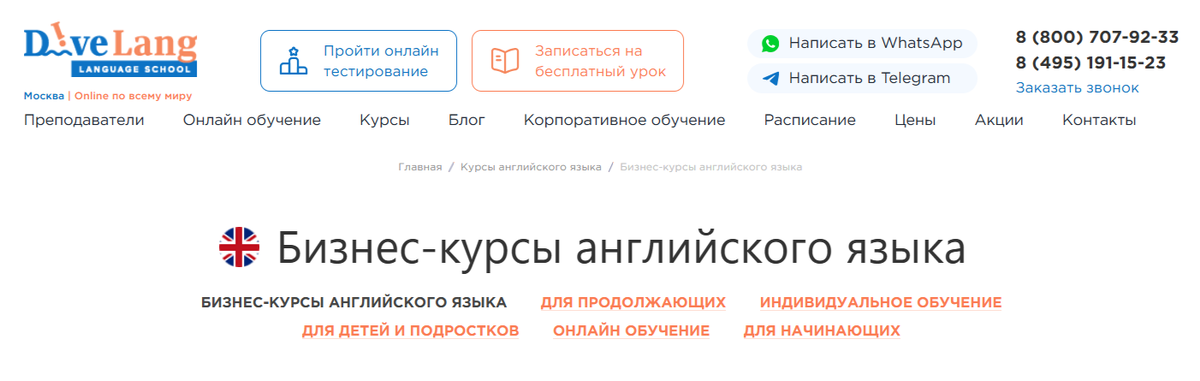Select orange ОНЛАЙН ОБУЧЕНИЕ category tab
This screenshot has width=1200, height=381.
[631, 330]
